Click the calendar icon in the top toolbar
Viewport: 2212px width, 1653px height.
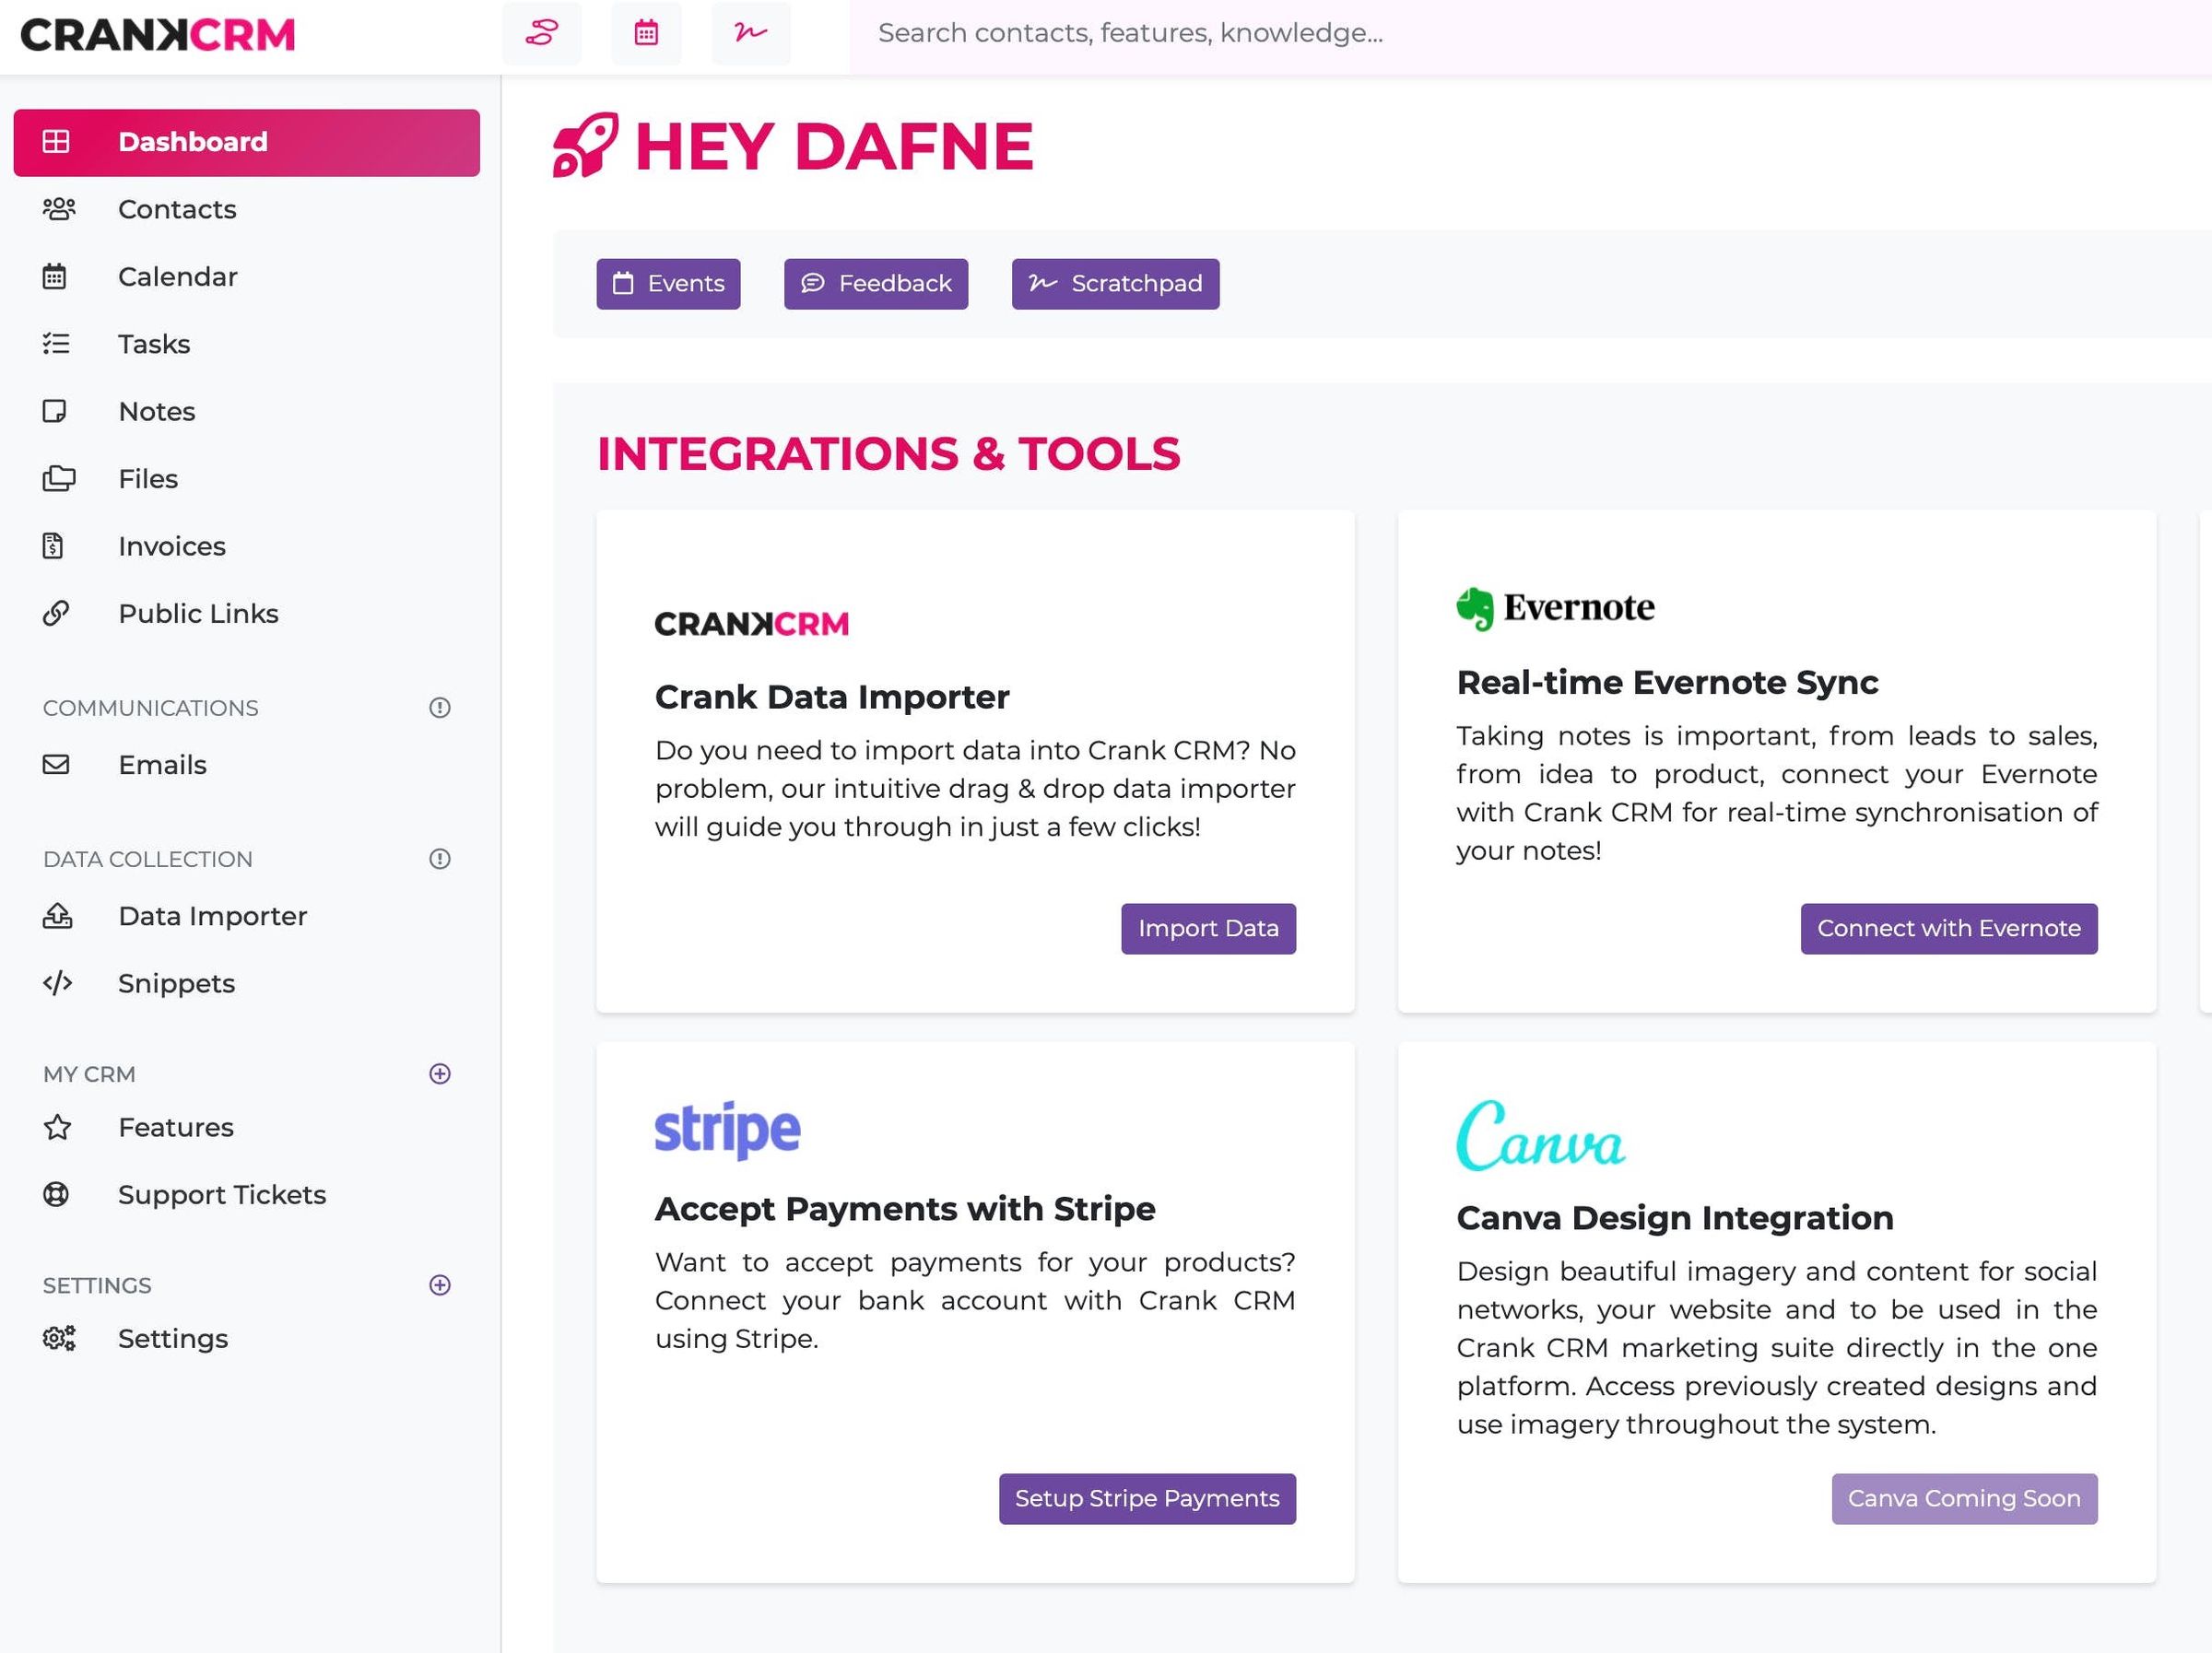(646, 33)
